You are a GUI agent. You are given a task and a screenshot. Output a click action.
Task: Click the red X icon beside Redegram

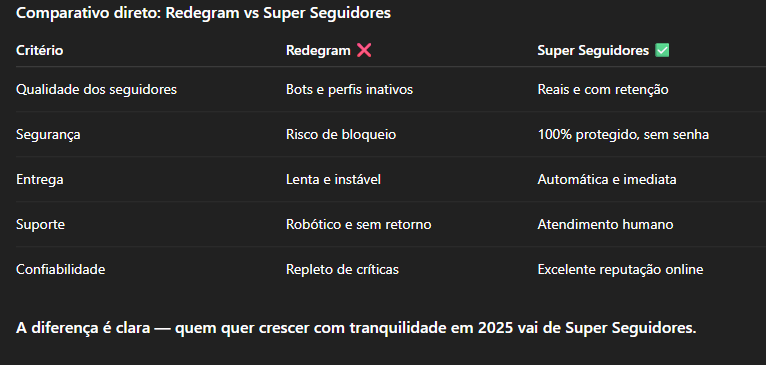(364, 50)
